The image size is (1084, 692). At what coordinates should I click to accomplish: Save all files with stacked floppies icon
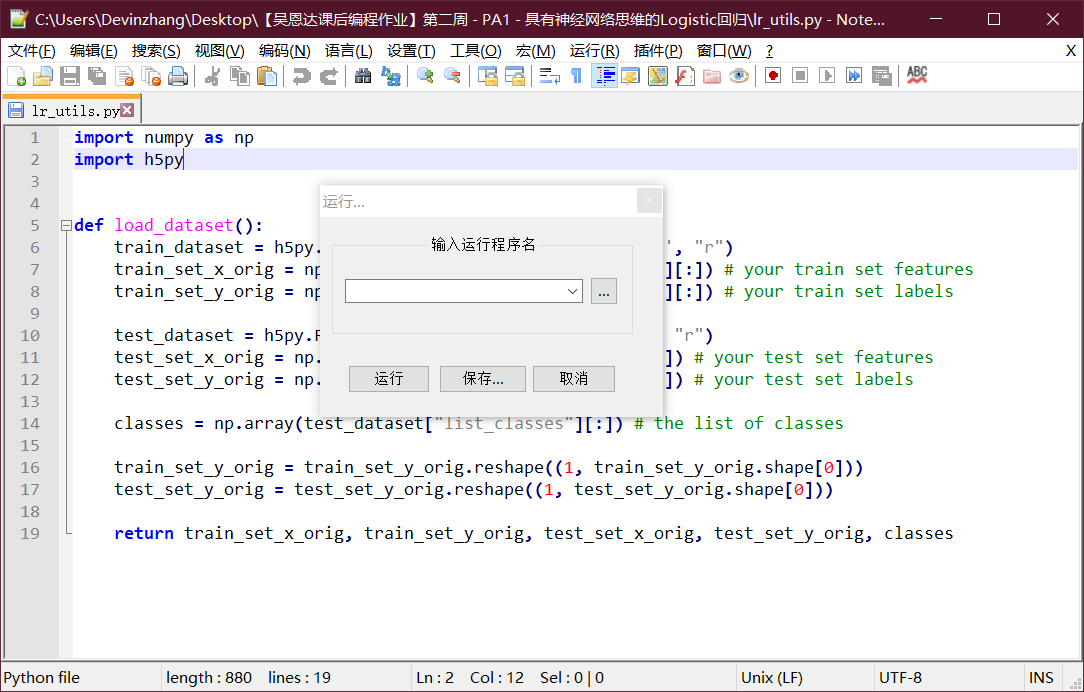(97, 76)
